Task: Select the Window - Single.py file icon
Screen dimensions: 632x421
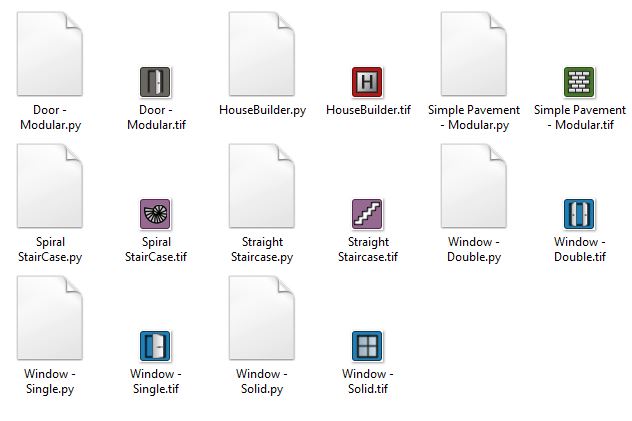Action: tap(50, 318)
